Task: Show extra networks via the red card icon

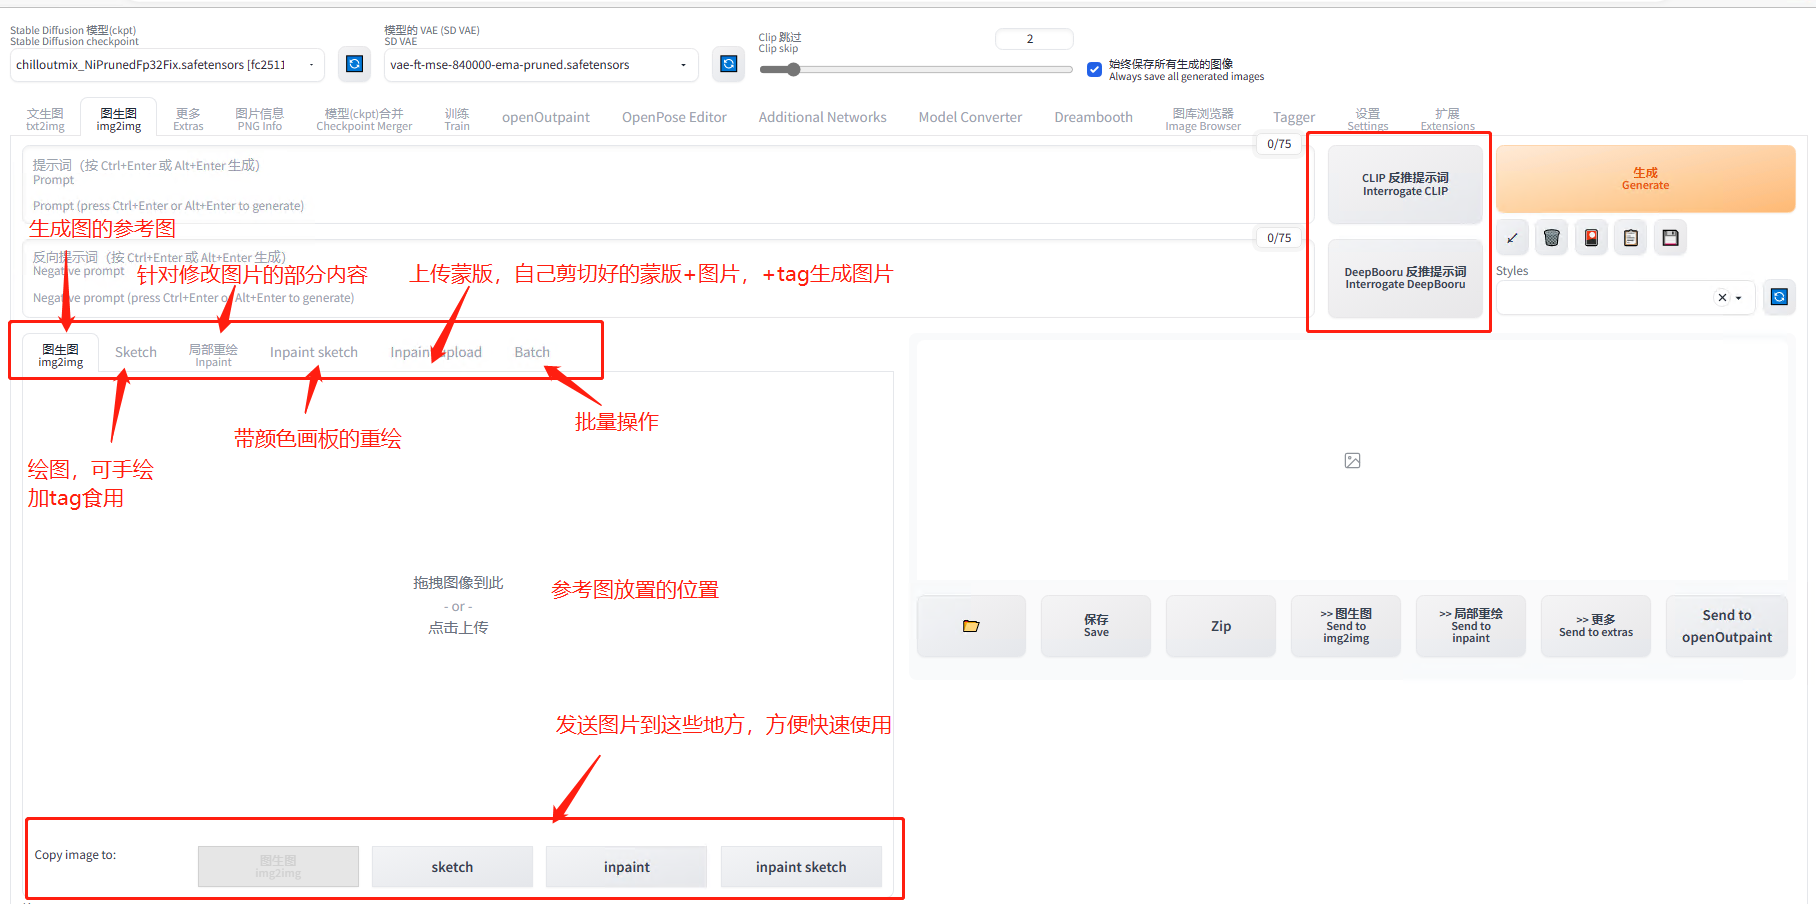Action: pyautogui.click(x=1591, y=238)
